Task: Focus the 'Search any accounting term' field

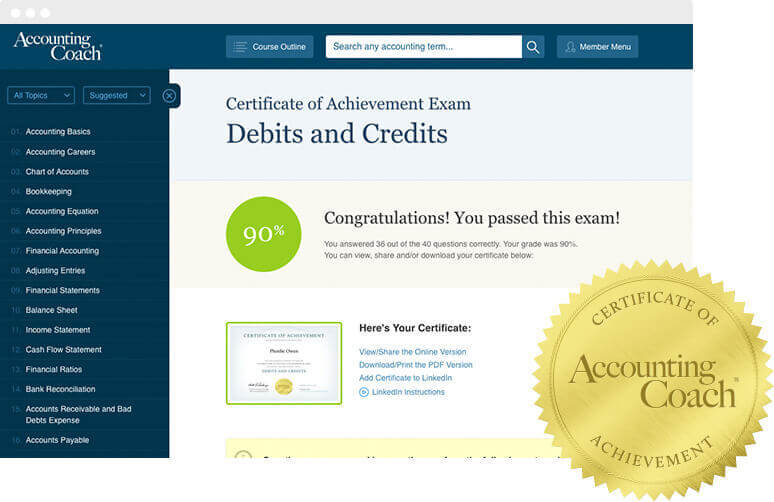Action: click(x=424, y=47)
